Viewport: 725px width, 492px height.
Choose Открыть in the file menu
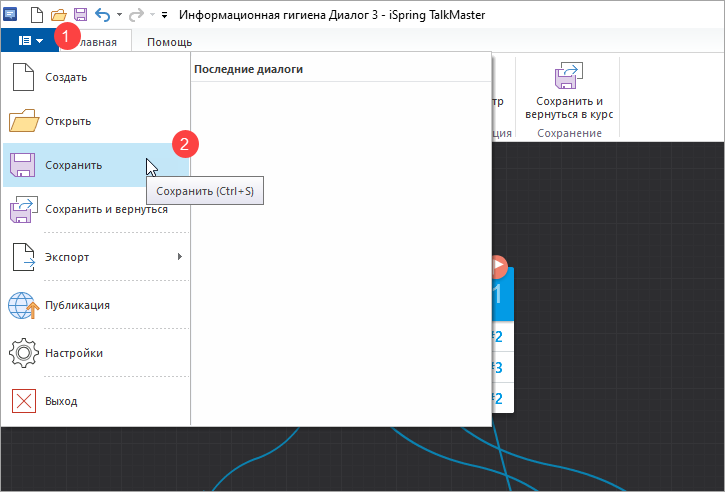pos(96,121)
